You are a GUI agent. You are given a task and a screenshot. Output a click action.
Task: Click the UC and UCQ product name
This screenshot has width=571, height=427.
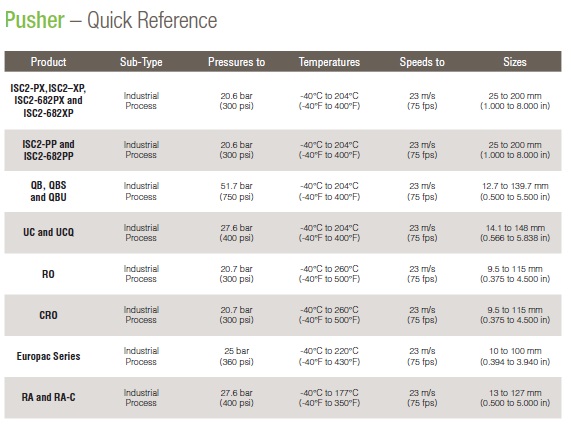pyautogui.click(x=48, y=232)
